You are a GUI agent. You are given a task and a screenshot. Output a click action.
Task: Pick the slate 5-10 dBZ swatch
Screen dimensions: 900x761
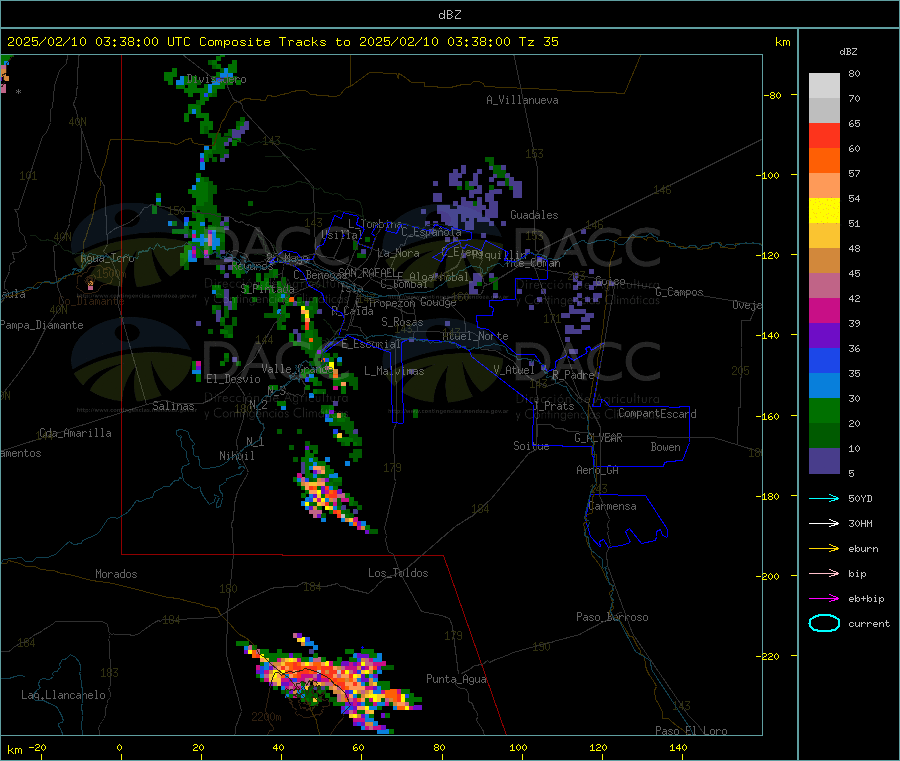824,461
